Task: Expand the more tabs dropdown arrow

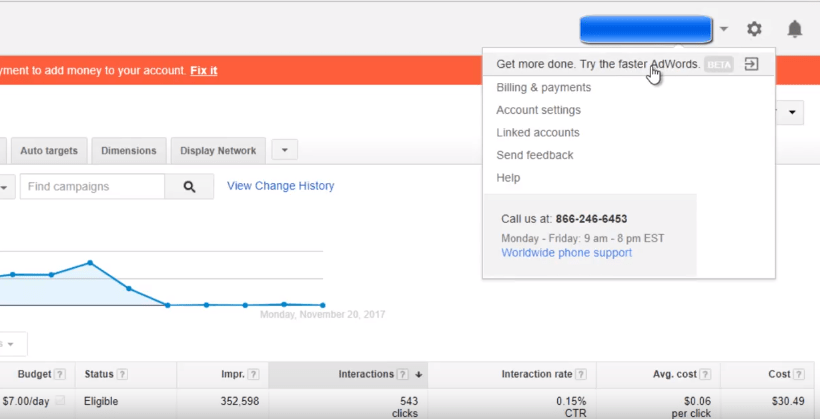Action: coord(284,150)
